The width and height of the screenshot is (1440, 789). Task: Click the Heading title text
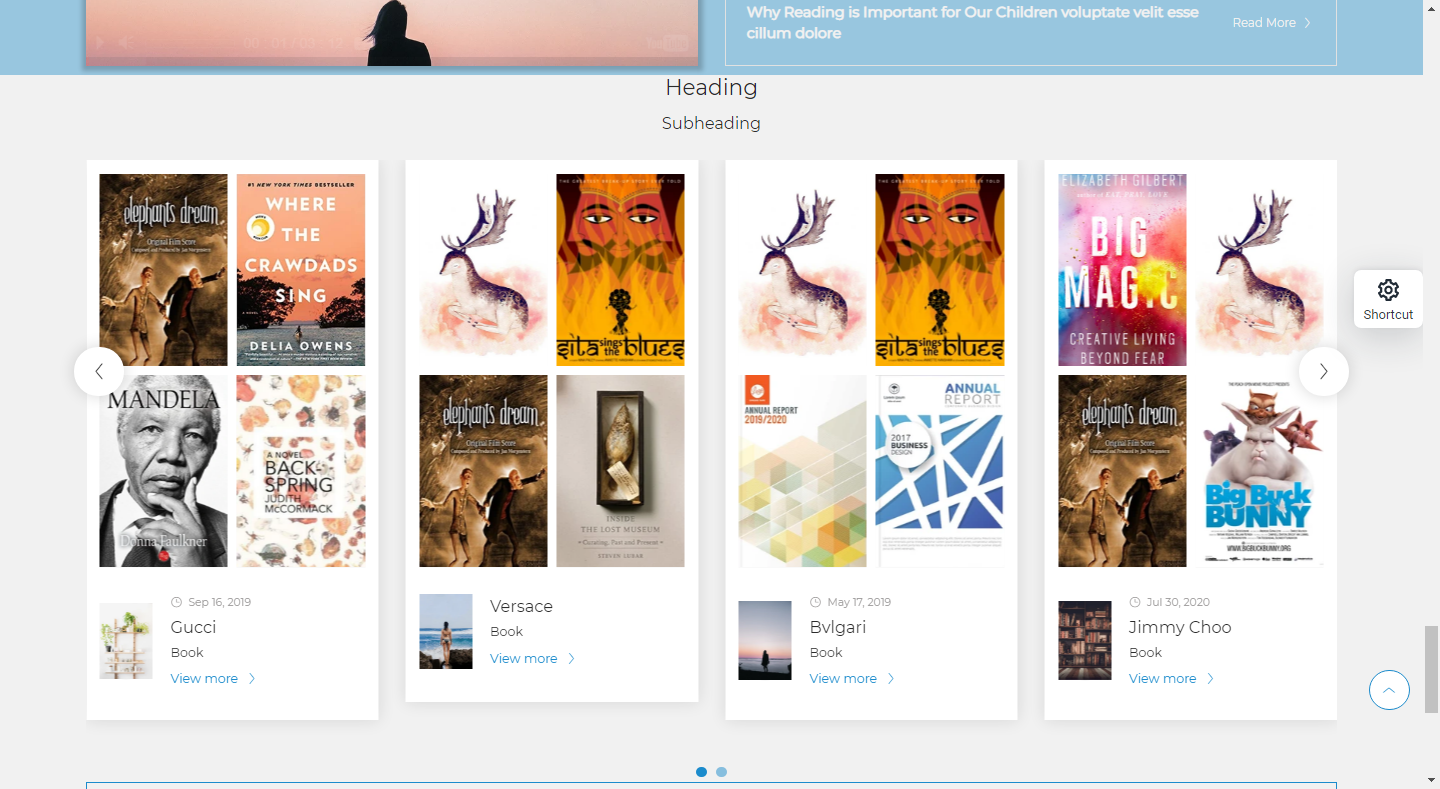(x=711, y=88)
